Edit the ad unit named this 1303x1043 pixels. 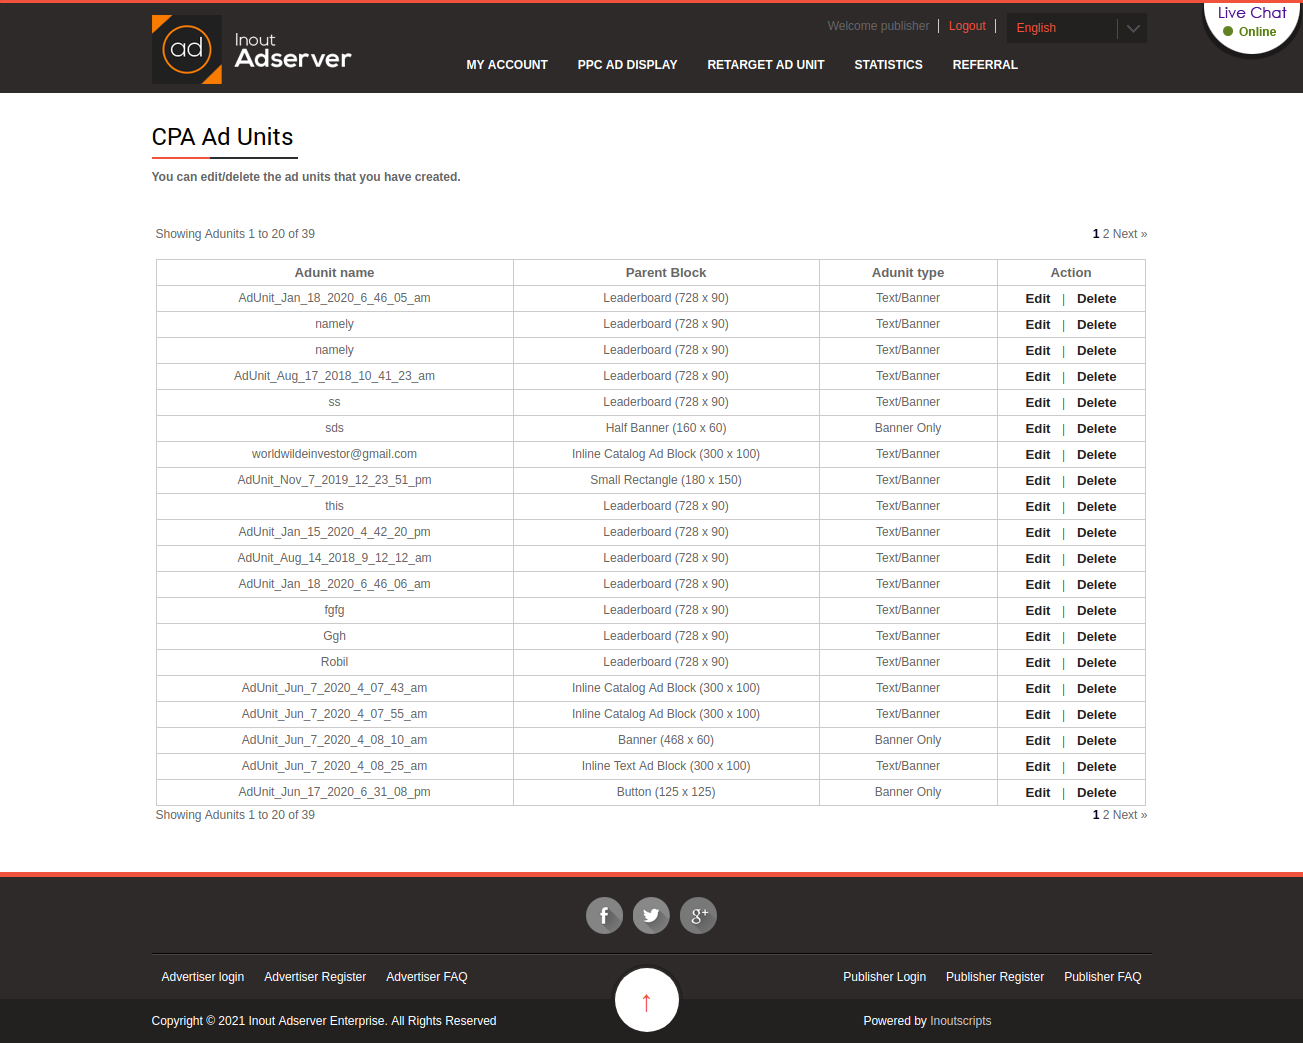[1038, 507]
